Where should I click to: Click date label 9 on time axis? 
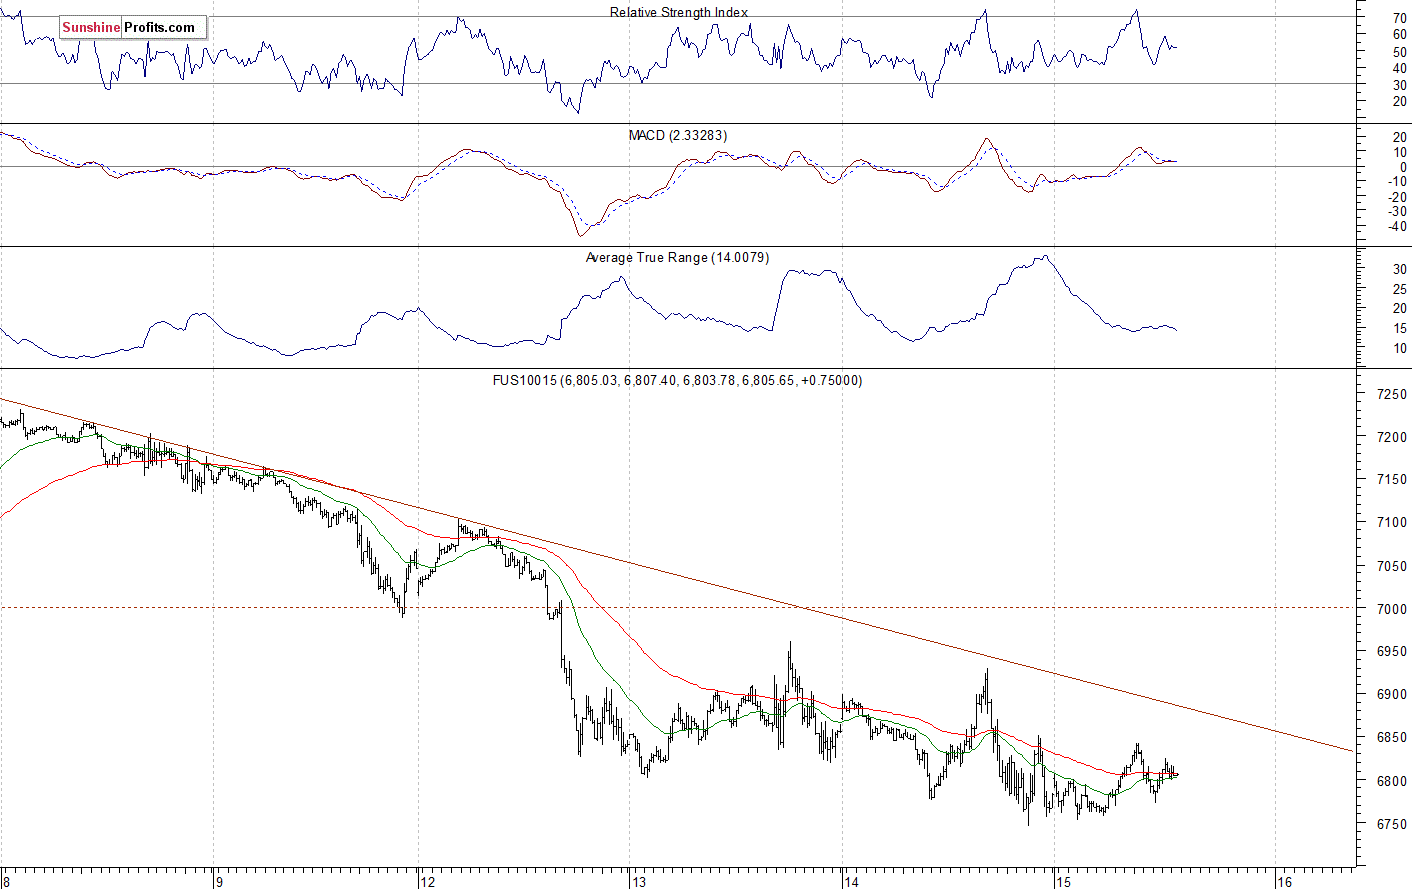coord(218,881)
